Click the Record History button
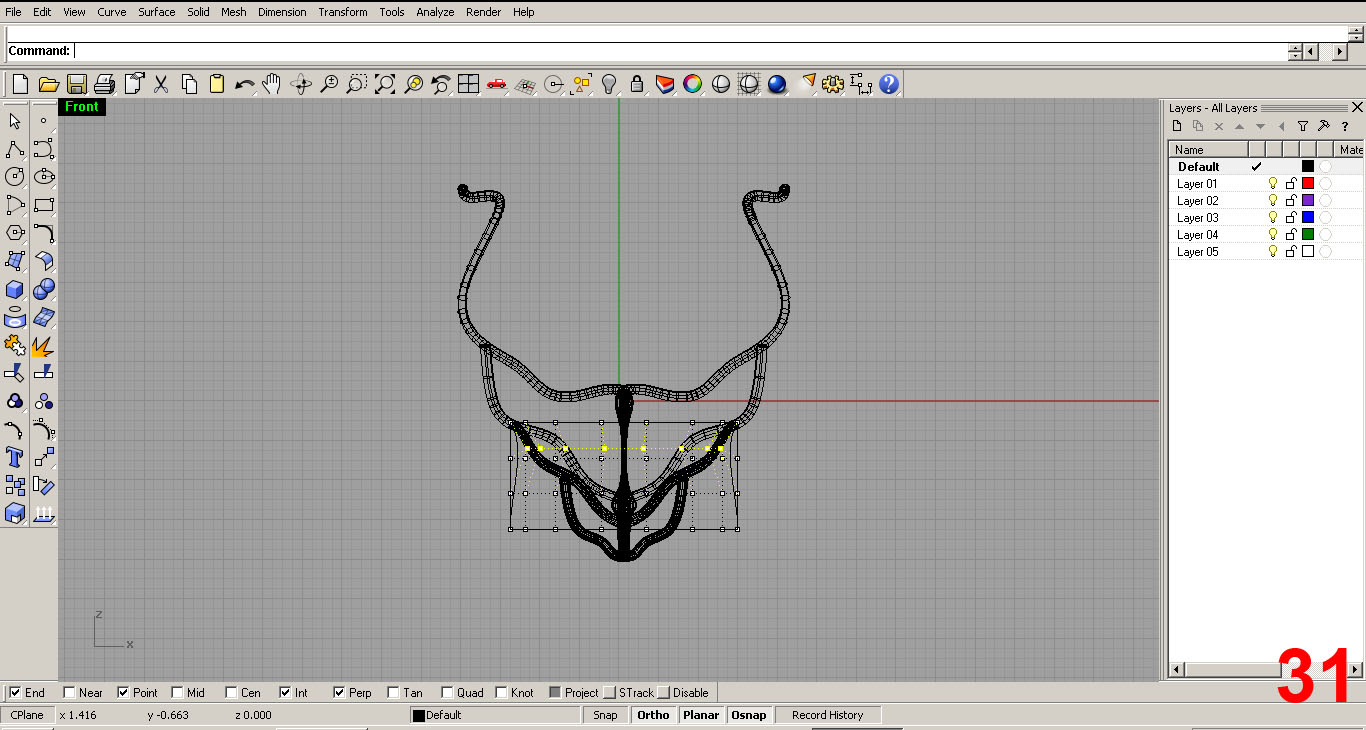 click(x=827, y=715)
